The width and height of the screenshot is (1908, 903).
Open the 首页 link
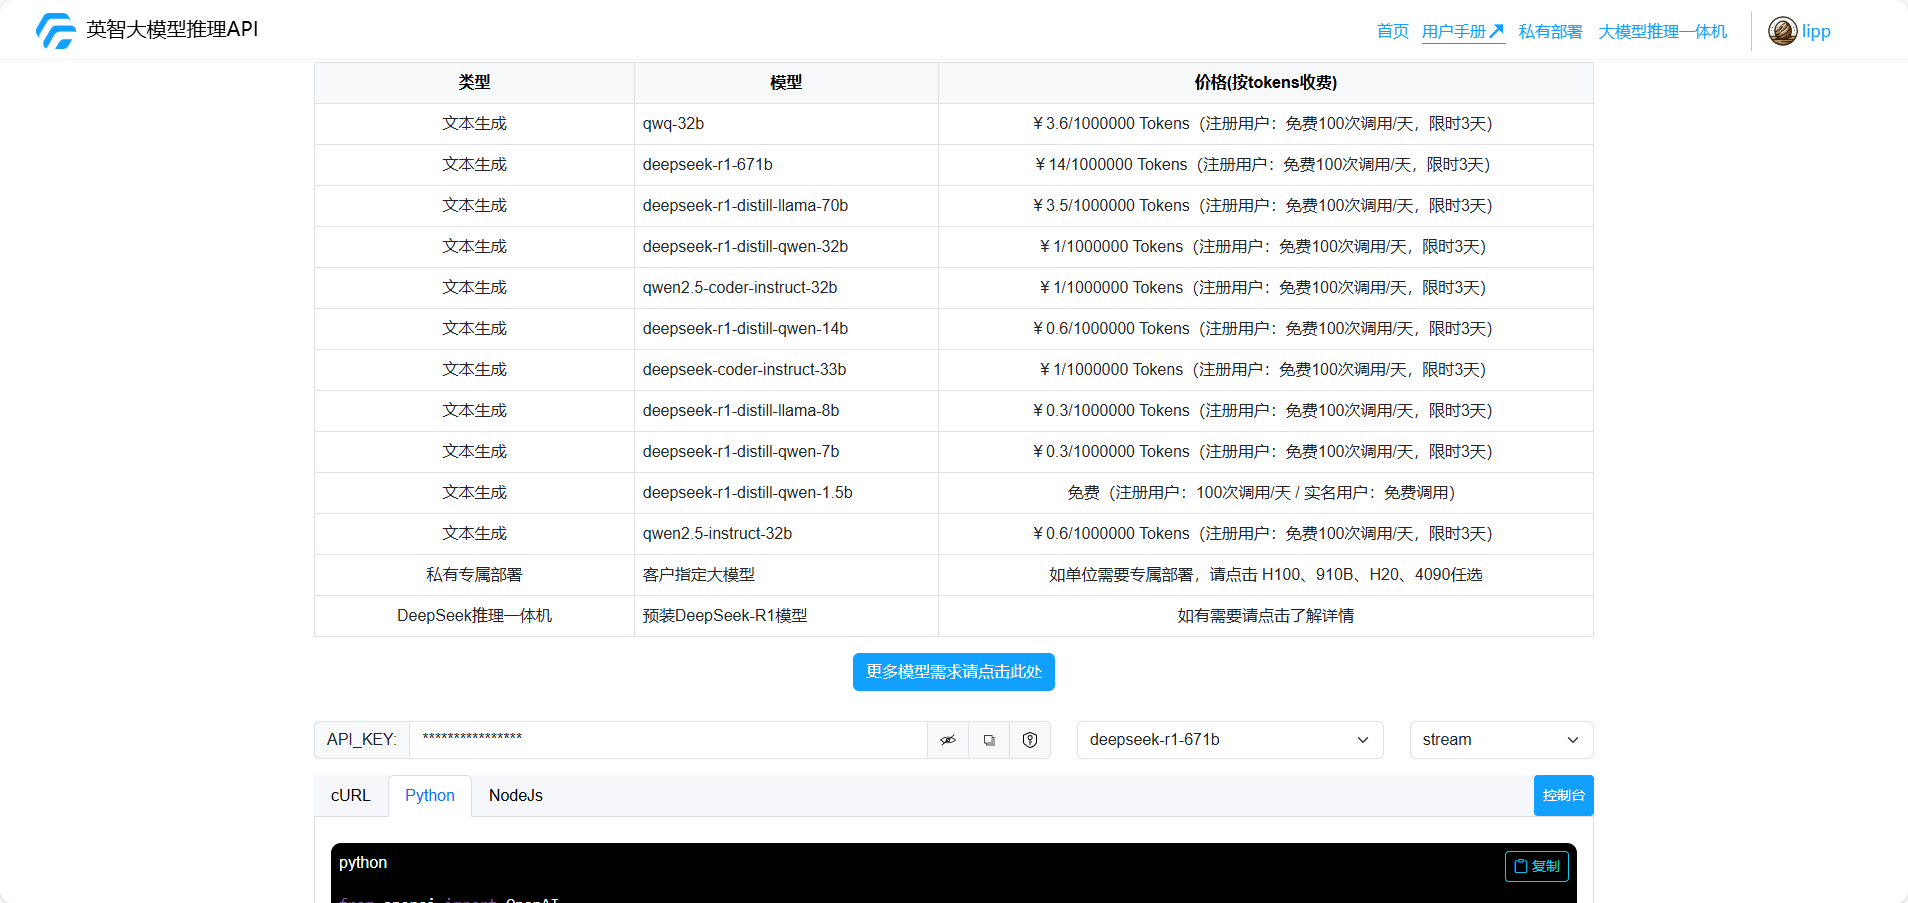click(x=1393, y=32)
